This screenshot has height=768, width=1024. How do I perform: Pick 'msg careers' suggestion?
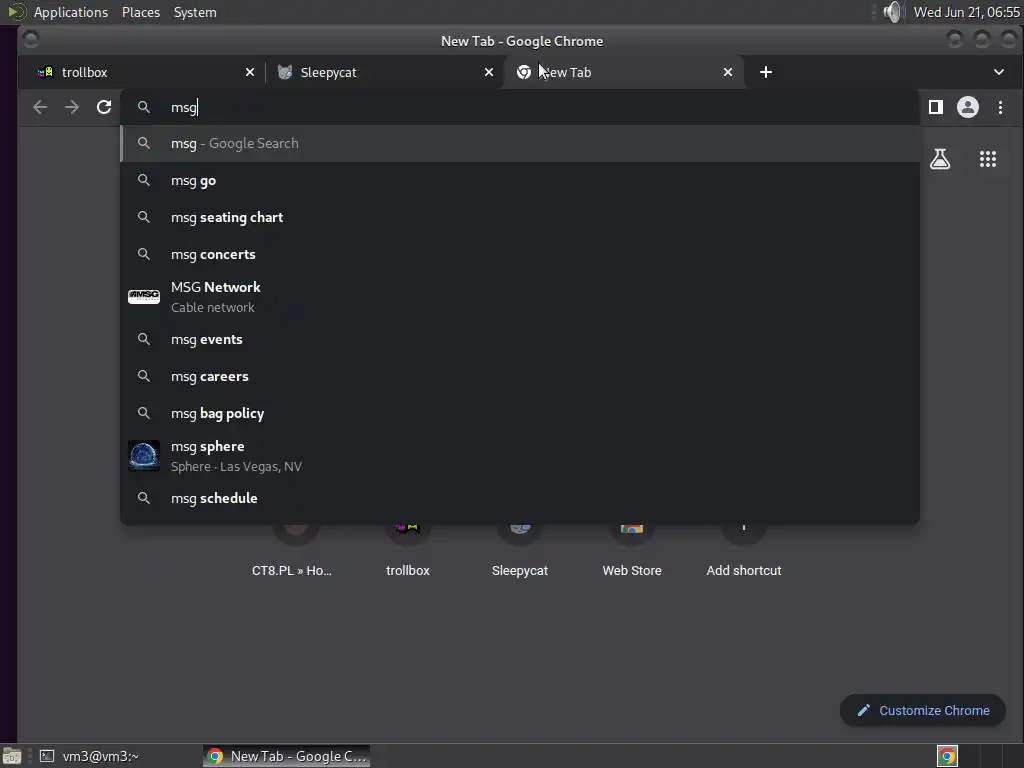[x=520, y=376]
